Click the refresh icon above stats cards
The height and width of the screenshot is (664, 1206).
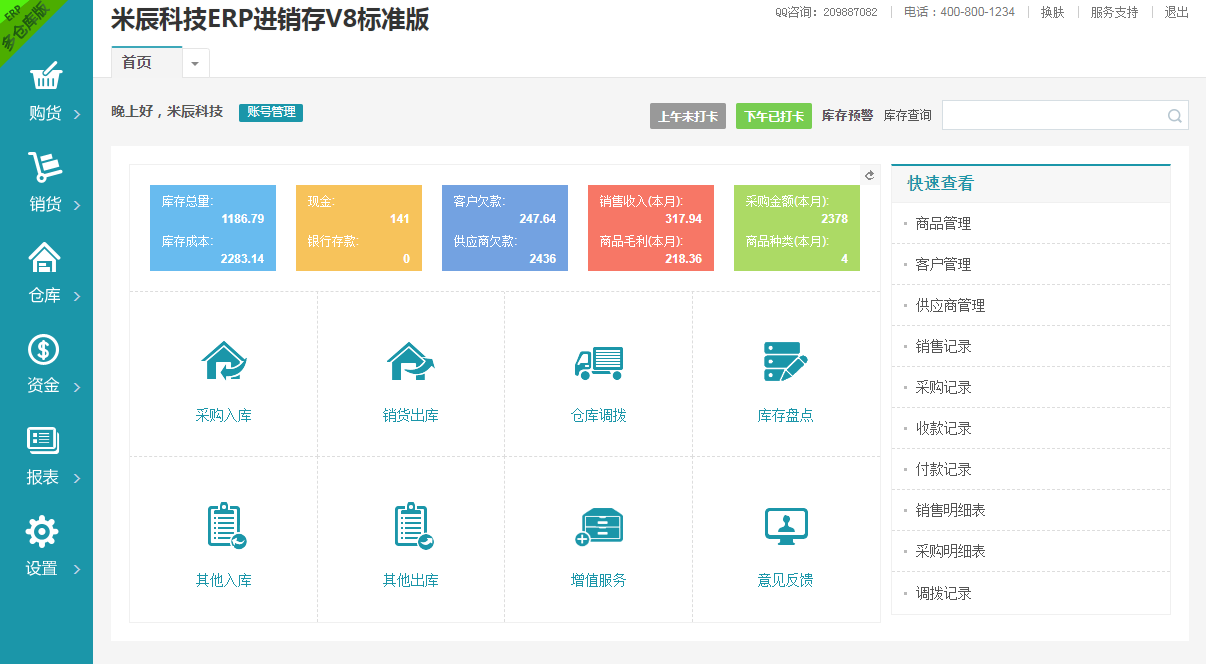pos(870,175)
